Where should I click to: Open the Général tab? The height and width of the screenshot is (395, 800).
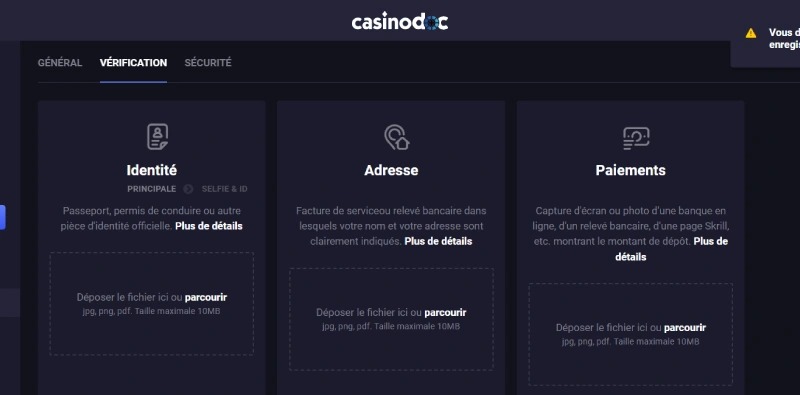click(60, 63)
